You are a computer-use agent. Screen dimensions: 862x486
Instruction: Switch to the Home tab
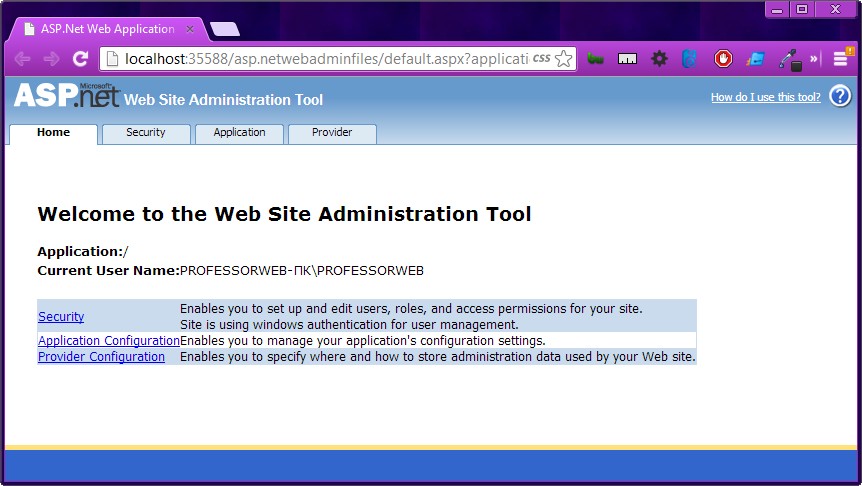[x=53, y=132]
